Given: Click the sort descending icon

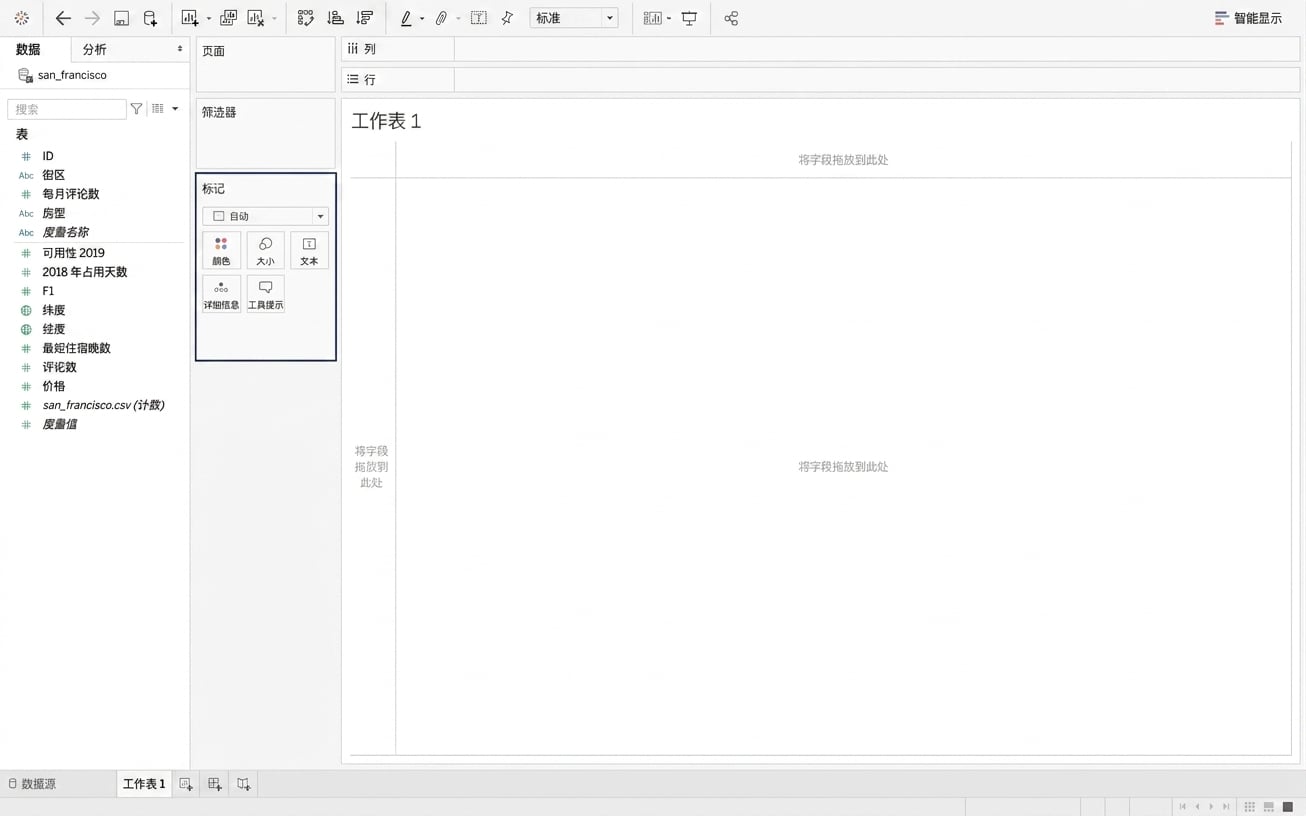Looking at the screenshot, I should click(x=364, y=18).
